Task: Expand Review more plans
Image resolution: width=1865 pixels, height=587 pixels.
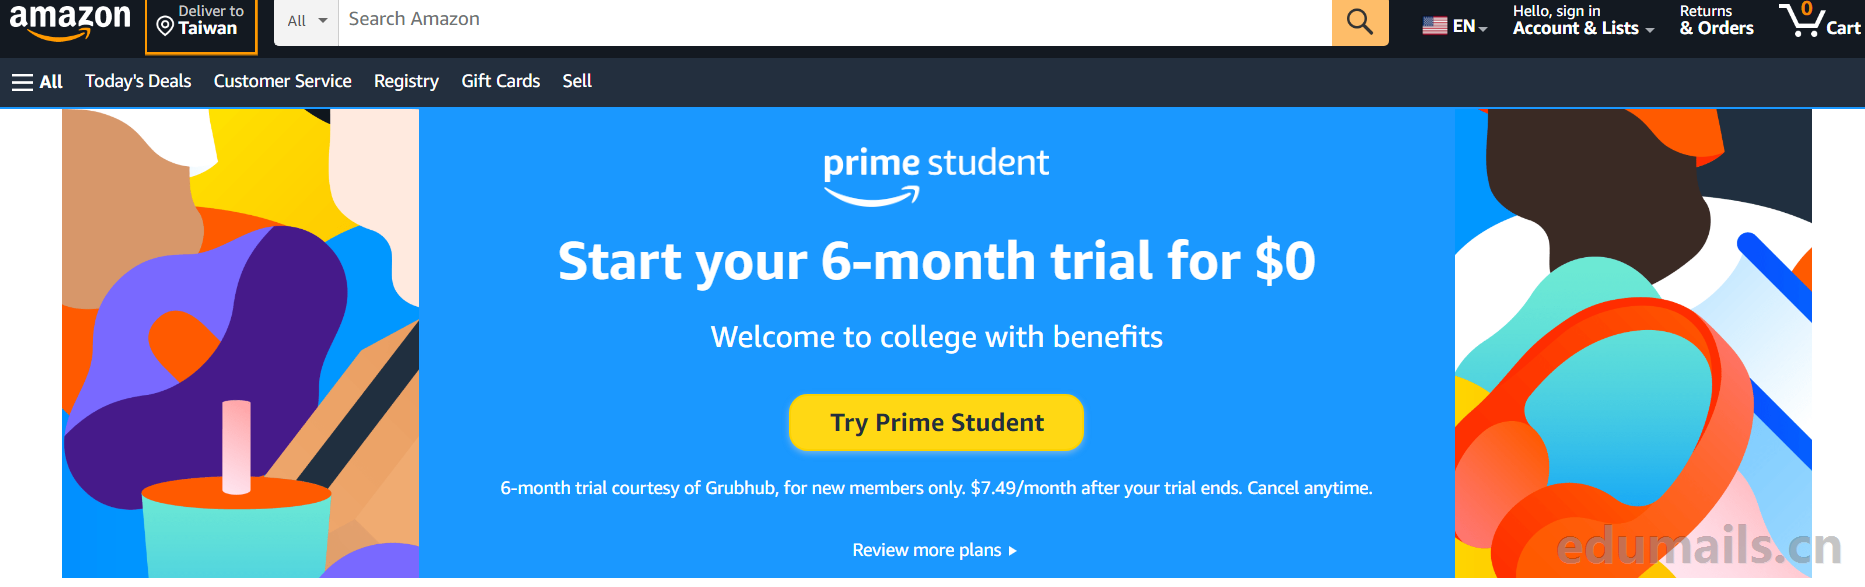Action: point(934,550)
